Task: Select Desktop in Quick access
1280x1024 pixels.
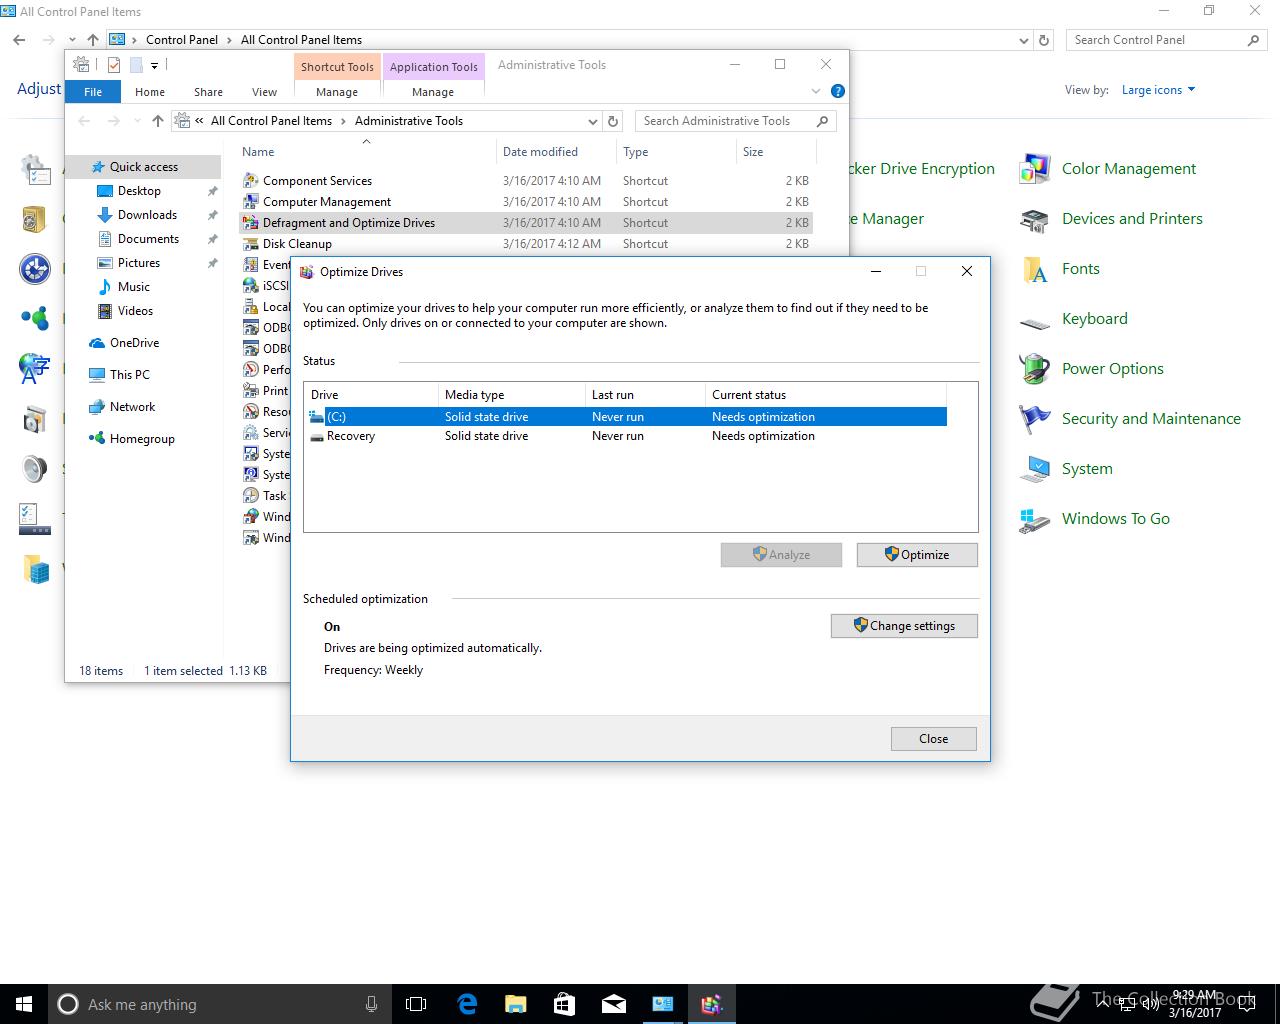Action: tap(139, 191)
